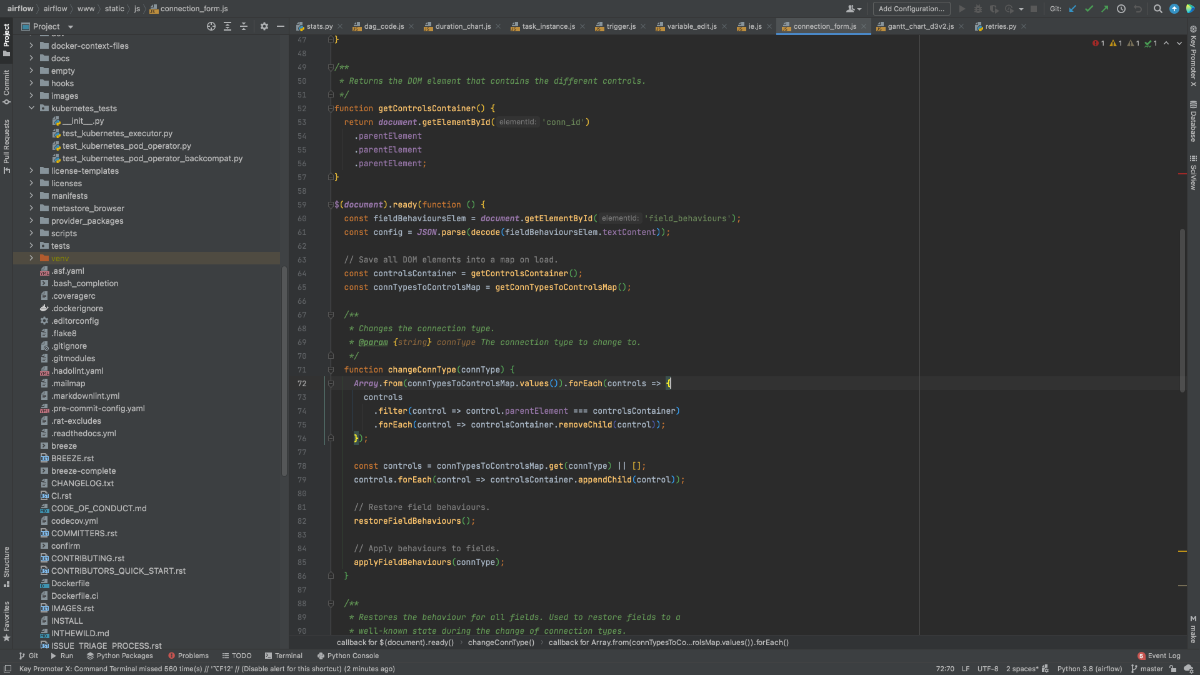This screenshot has width=1200, height=675.
Task: Click locate-file target icon in Project panel
Action: point(211,26)
